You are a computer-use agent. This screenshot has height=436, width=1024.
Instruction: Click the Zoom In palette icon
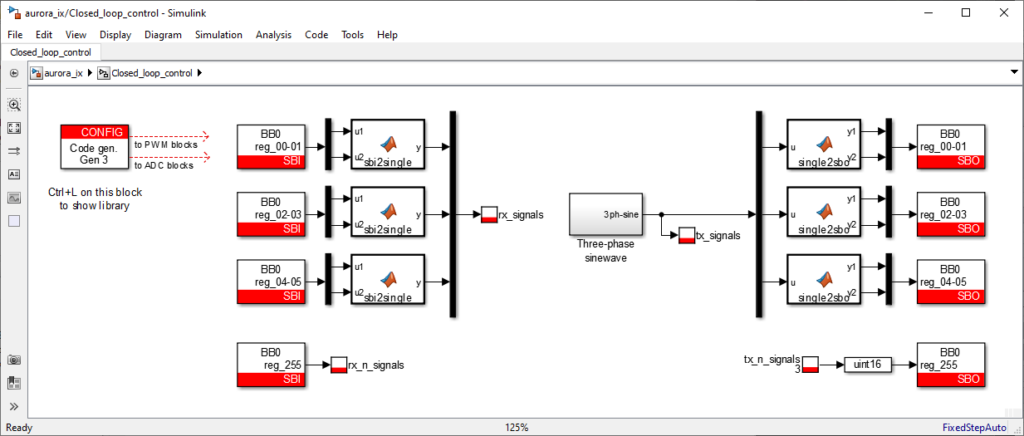[x=14, y=104]
